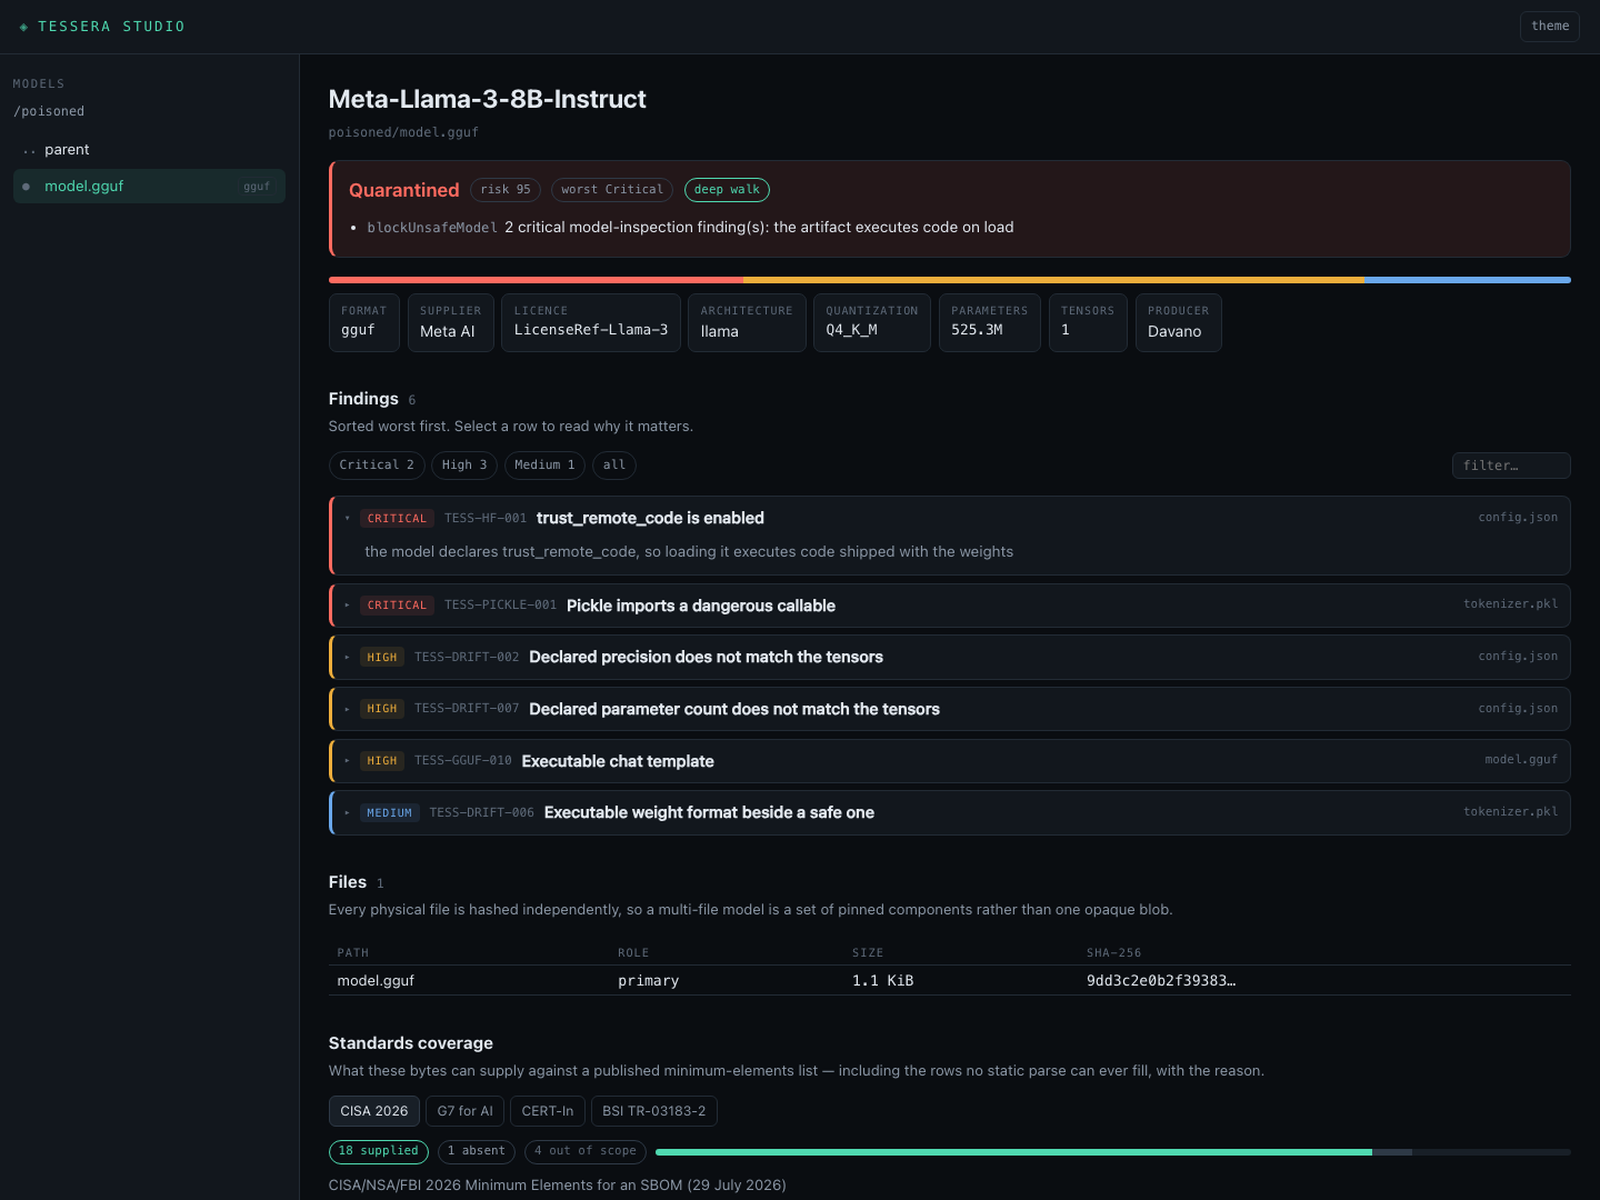Click the TESS-GGUF-010 finding ID
Screen dimensions: 1600x1200
coord(463,761)
